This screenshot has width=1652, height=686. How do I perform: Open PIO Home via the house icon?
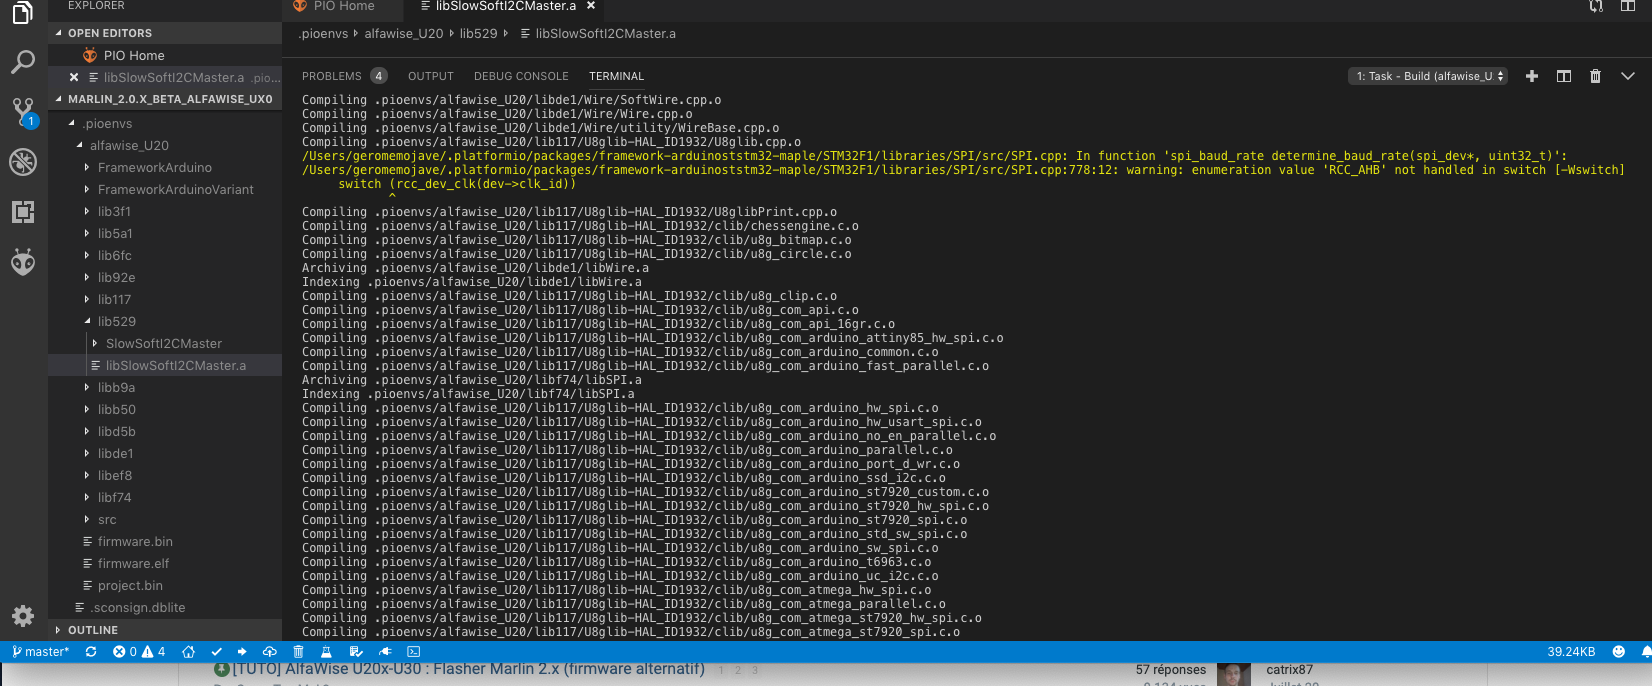[x=188, y=652]
